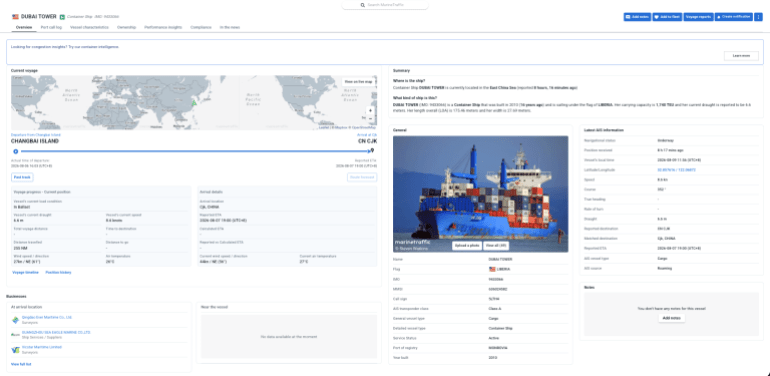This screenshot has width=770, height=376.
Task: Click the blue departure circle on voyage bar
Action: (16, 151)
